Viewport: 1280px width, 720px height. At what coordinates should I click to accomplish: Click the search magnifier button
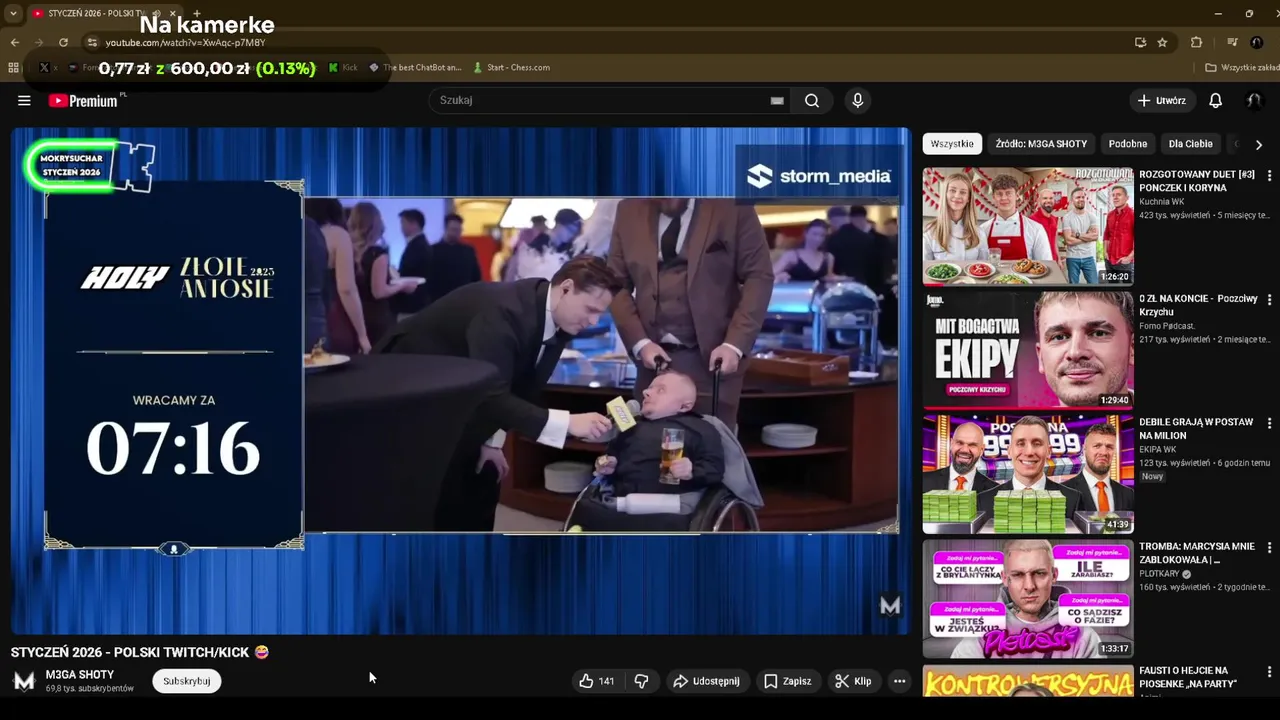click(x=812, y=100)
